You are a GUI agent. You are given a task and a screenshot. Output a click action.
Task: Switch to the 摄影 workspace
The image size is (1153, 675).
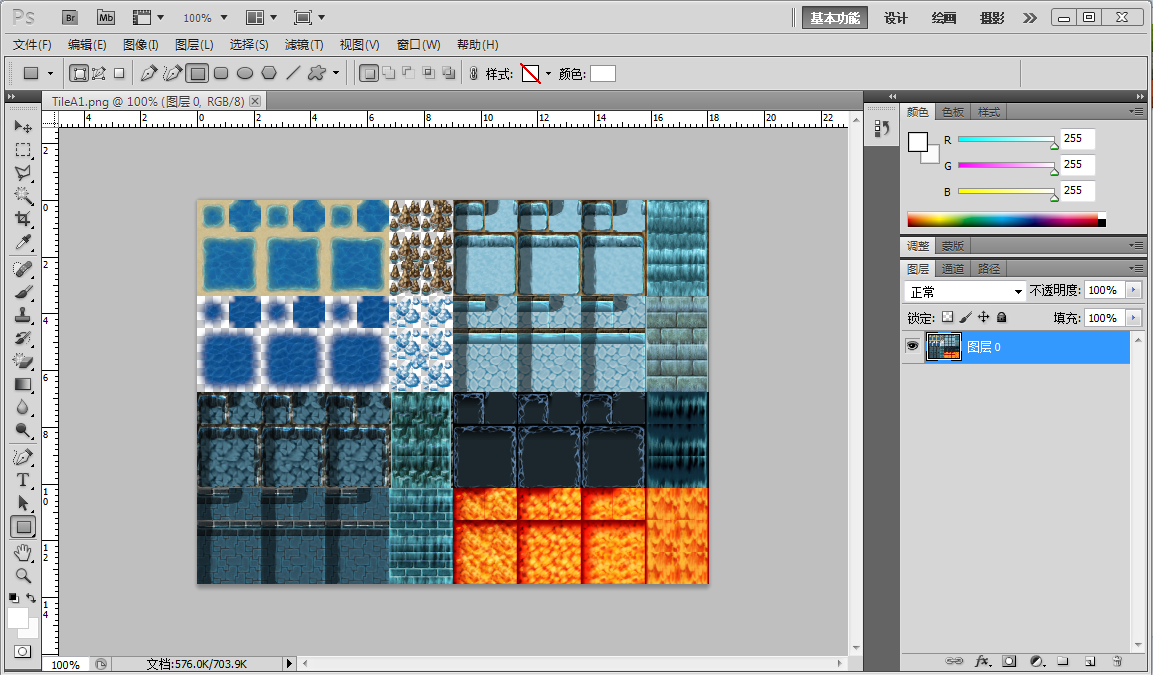[992, 18]
